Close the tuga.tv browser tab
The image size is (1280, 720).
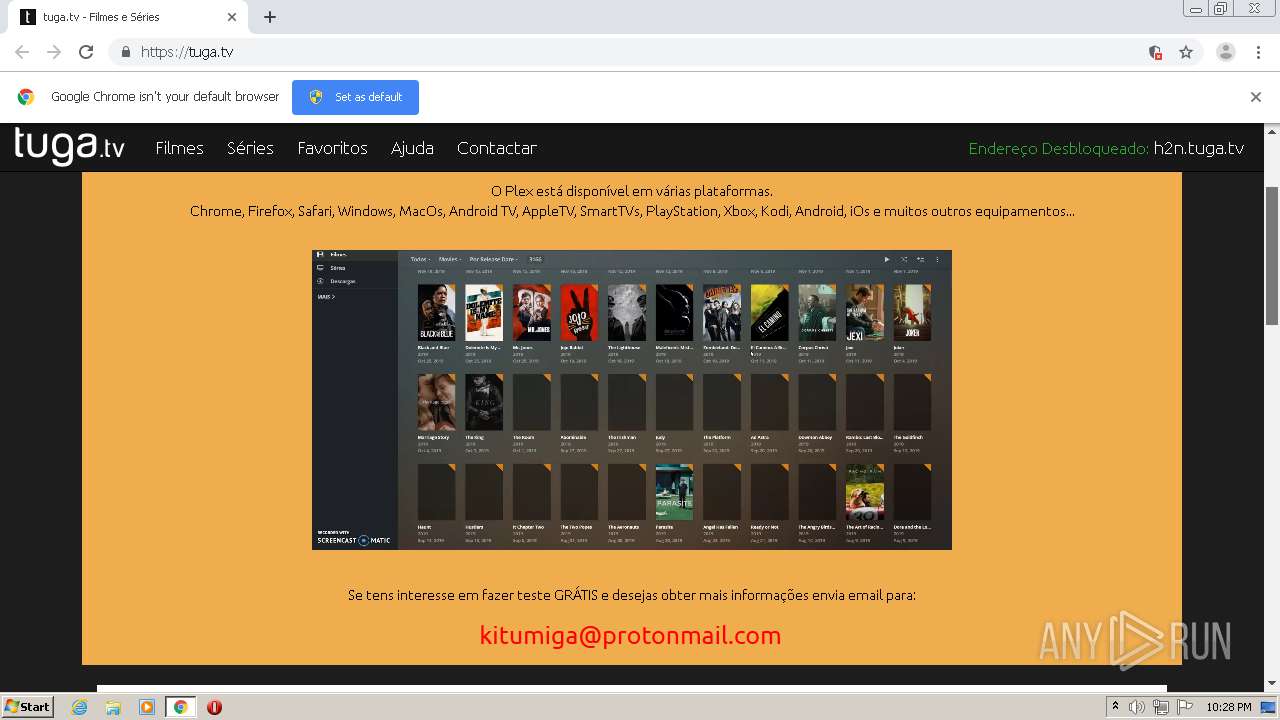pos(232,17)
